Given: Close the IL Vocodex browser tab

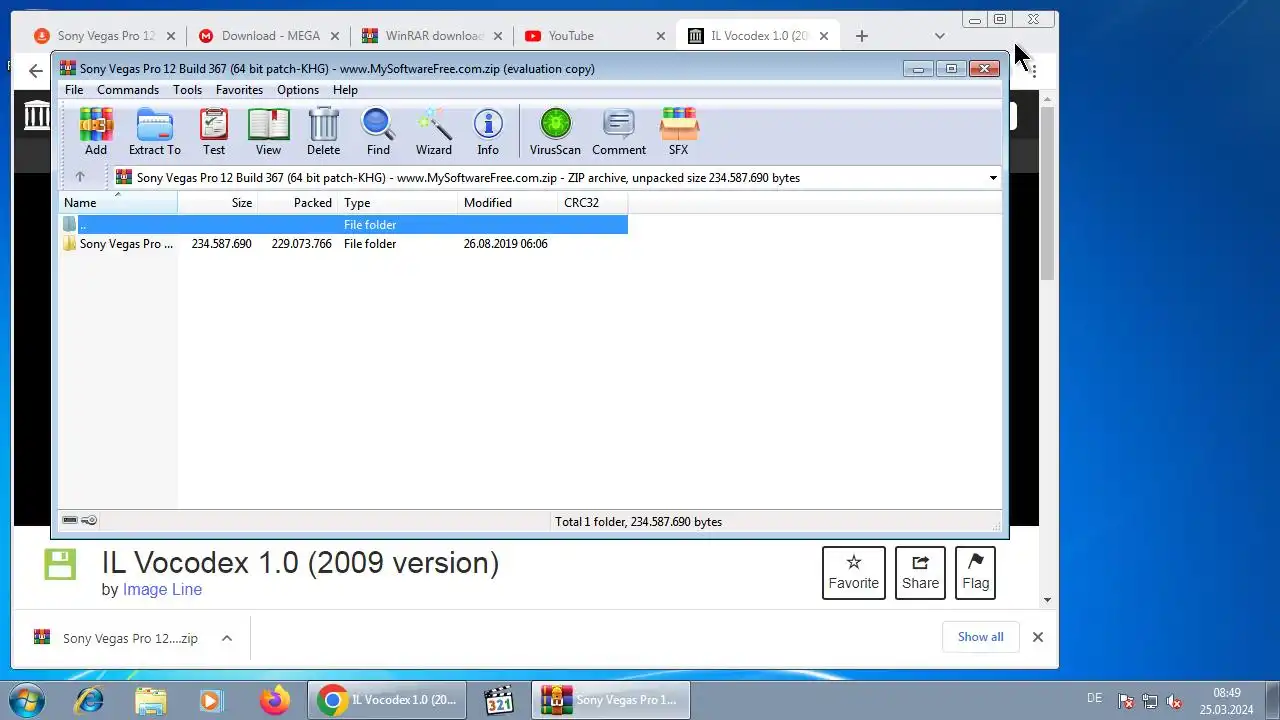Looking at the screenshot, I should click(x=824, y=36).
